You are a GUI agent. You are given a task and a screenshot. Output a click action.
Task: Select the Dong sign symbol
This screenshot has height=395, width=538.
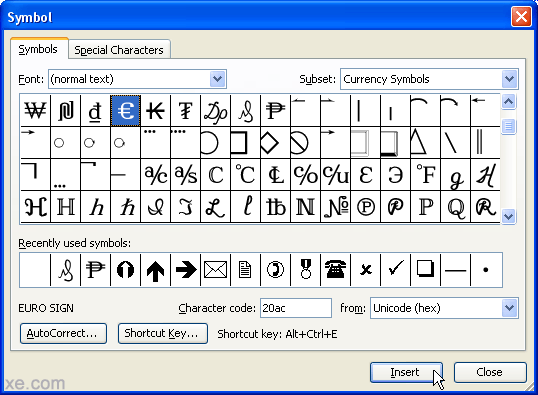95,111
